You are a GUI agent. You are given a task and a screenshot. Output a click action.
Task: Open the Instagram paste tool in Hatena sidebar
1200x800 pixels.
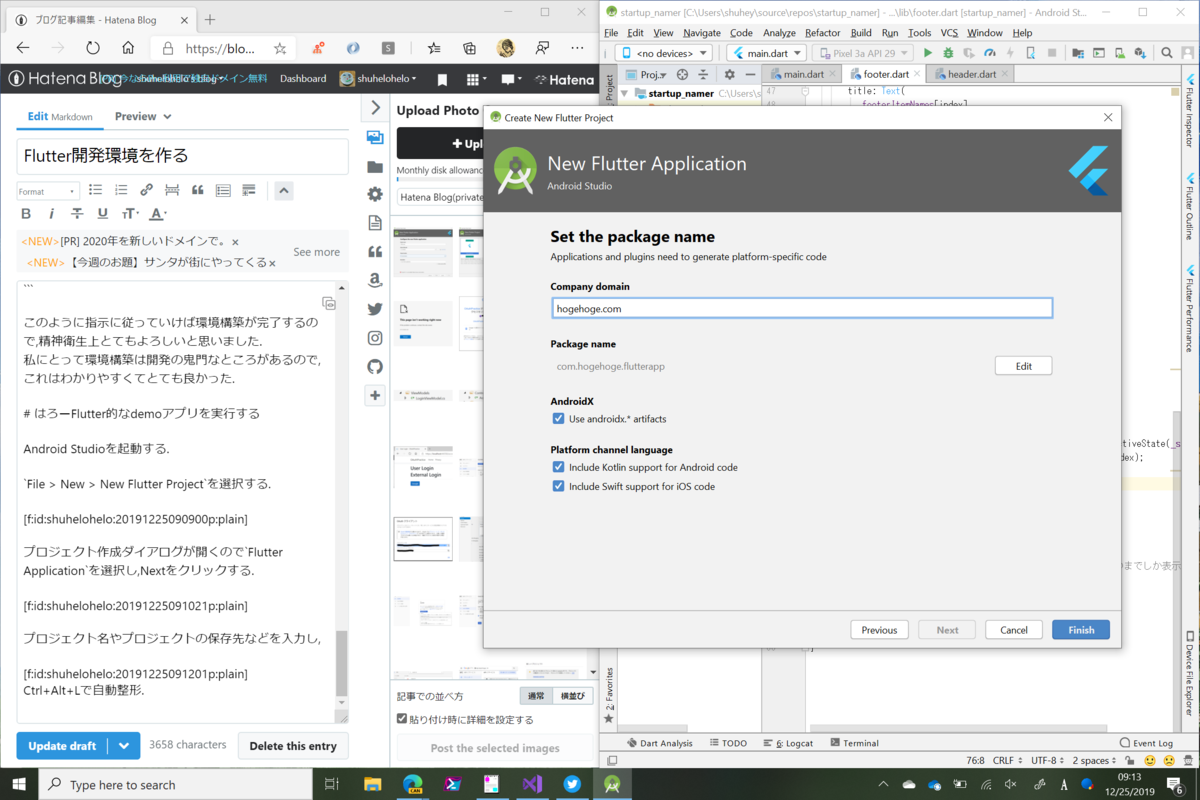click(375, 338)
